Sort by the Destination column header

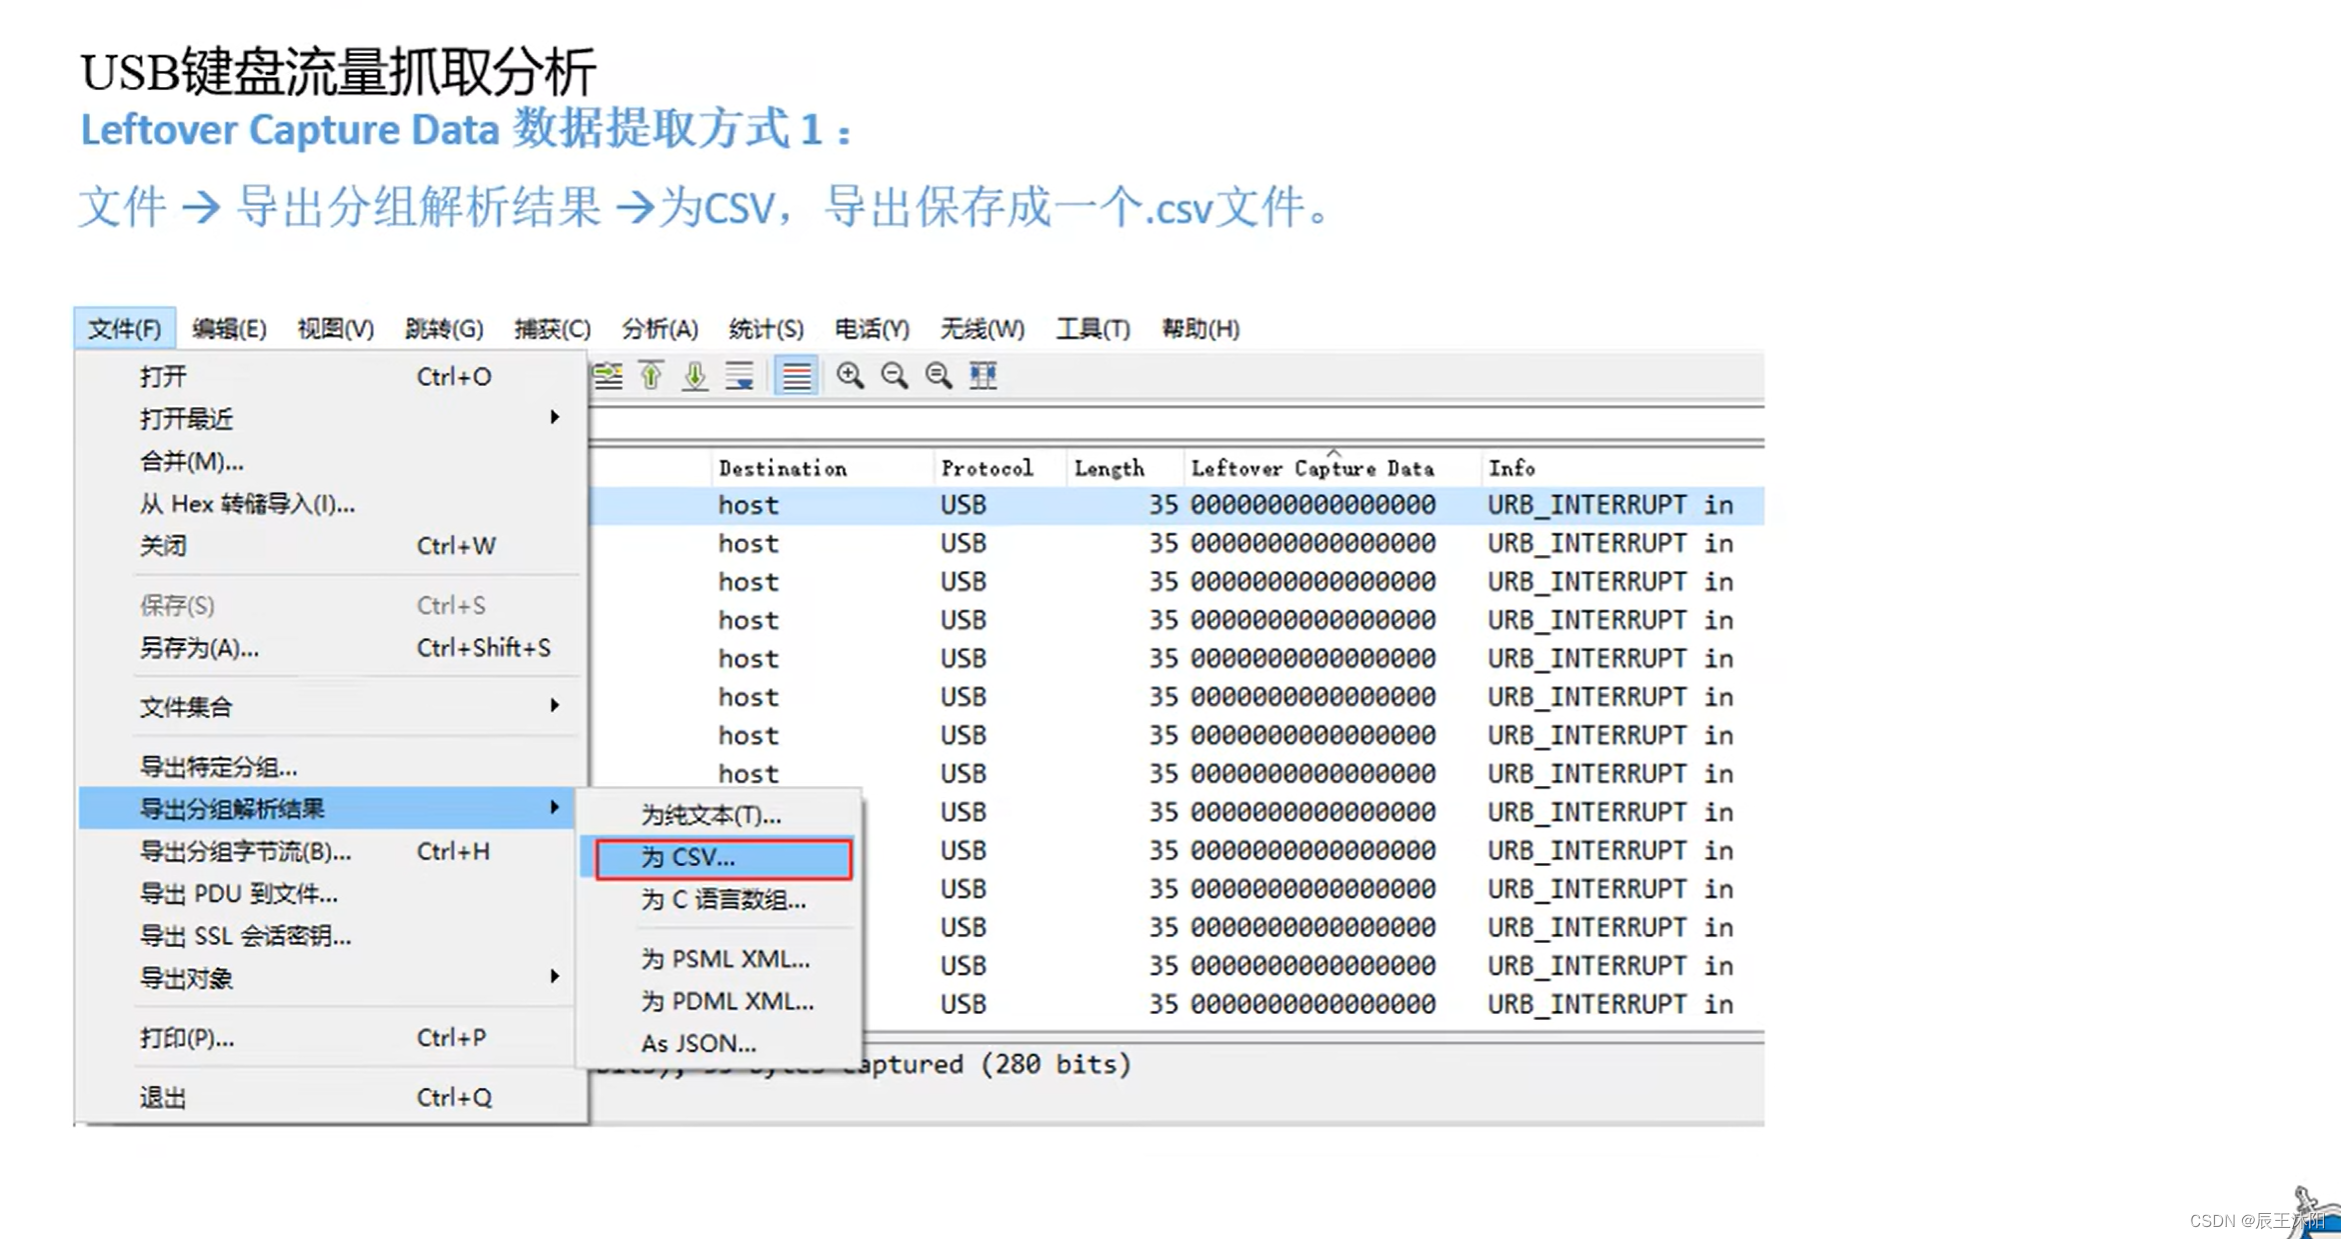point(822,468)
